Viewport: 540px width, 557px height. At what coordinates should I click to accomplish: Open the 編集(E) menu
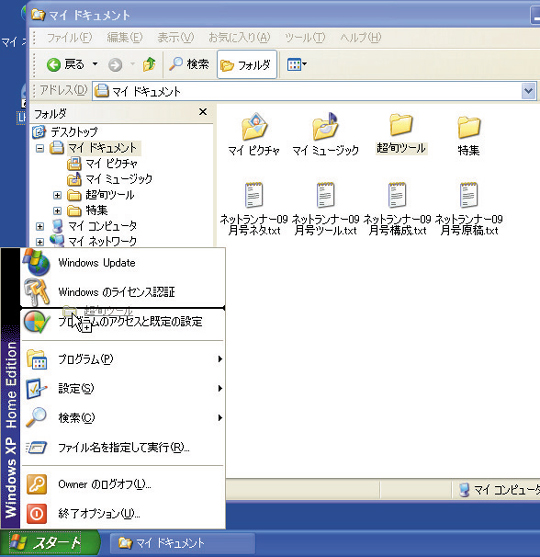pos(125,37)
